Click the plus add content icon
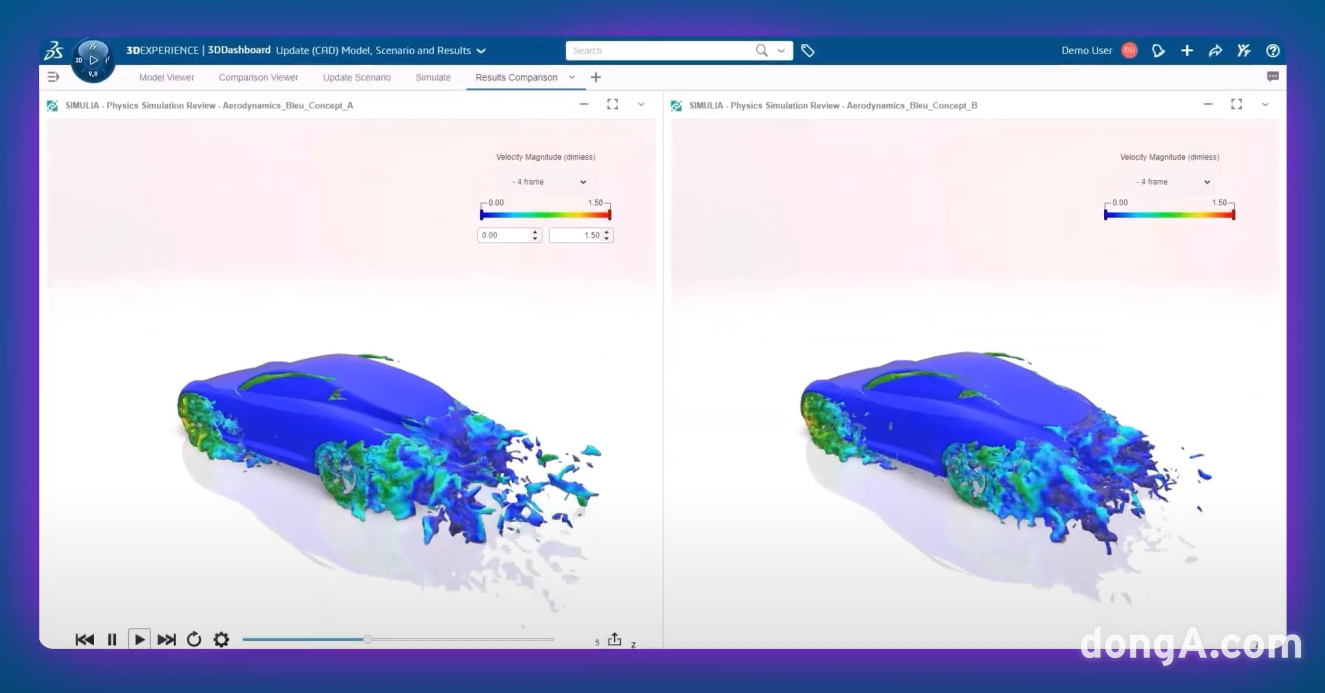This screenshot has height=693, width=1325. pyautogui.click(x=1187, y=50)
